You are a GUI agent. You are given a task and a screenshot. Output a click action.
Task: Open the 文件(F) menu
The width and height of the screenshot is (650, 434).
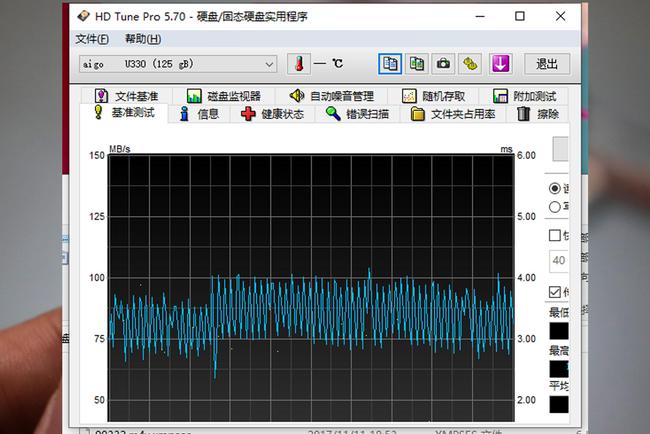click(x=92, y=39)
